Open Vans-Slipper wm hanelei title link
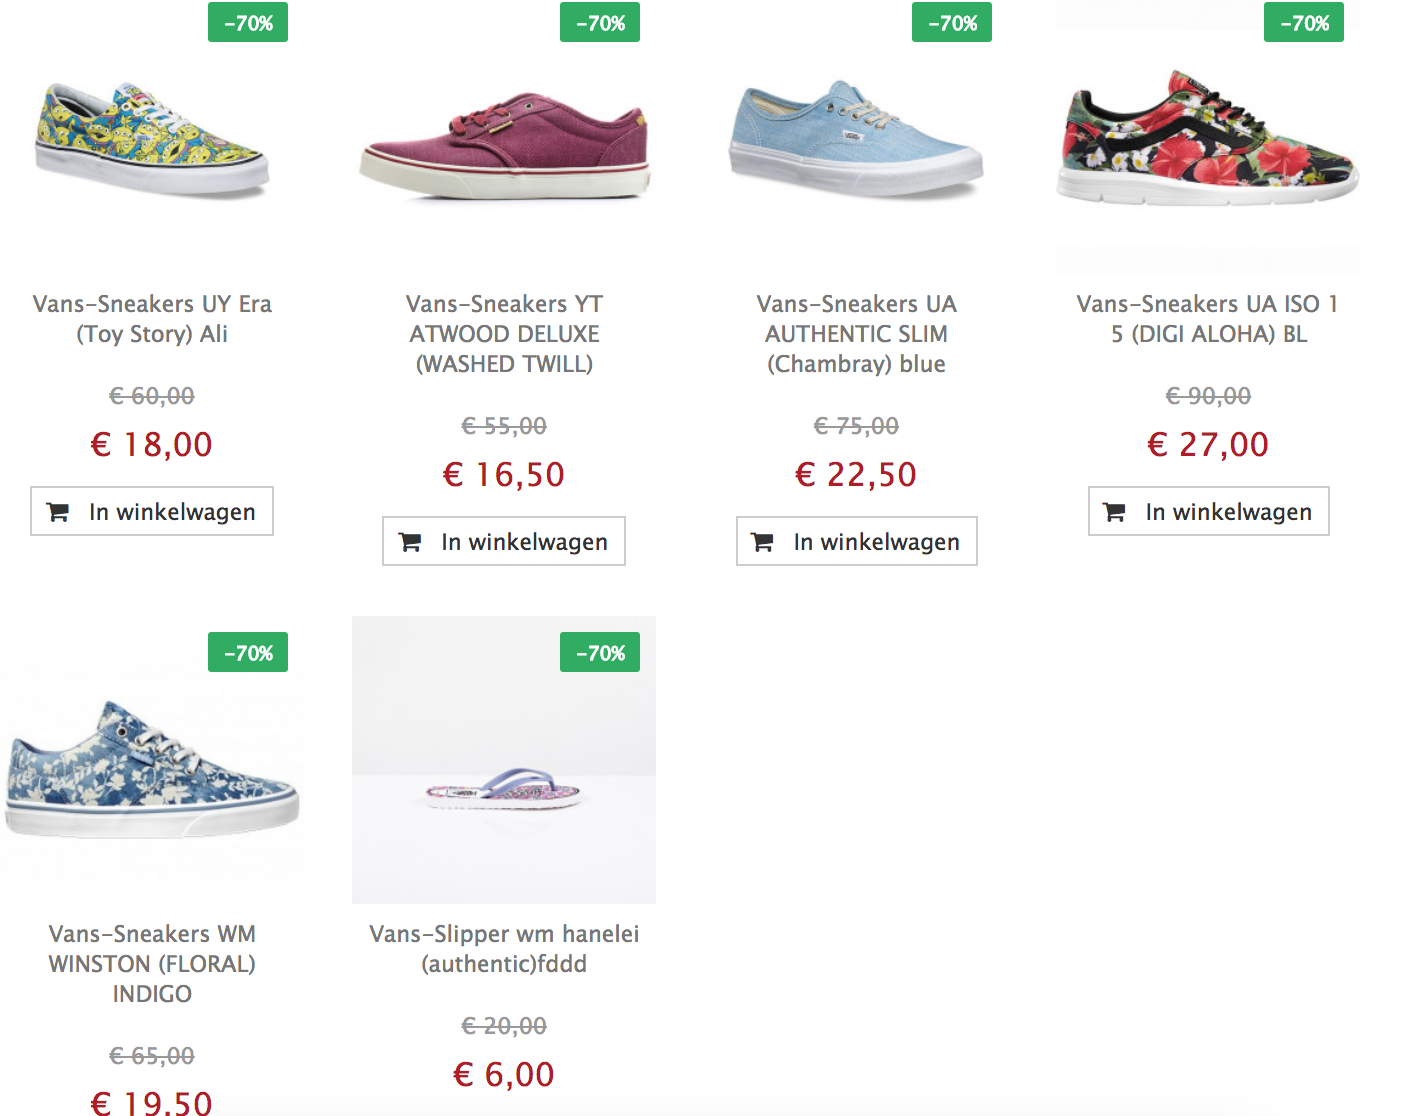 pos(504,949)
